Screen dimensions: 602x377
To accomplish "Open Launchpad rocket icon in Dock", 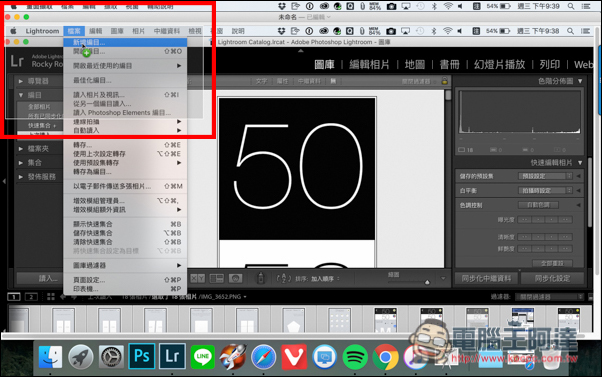I will 81,357.
